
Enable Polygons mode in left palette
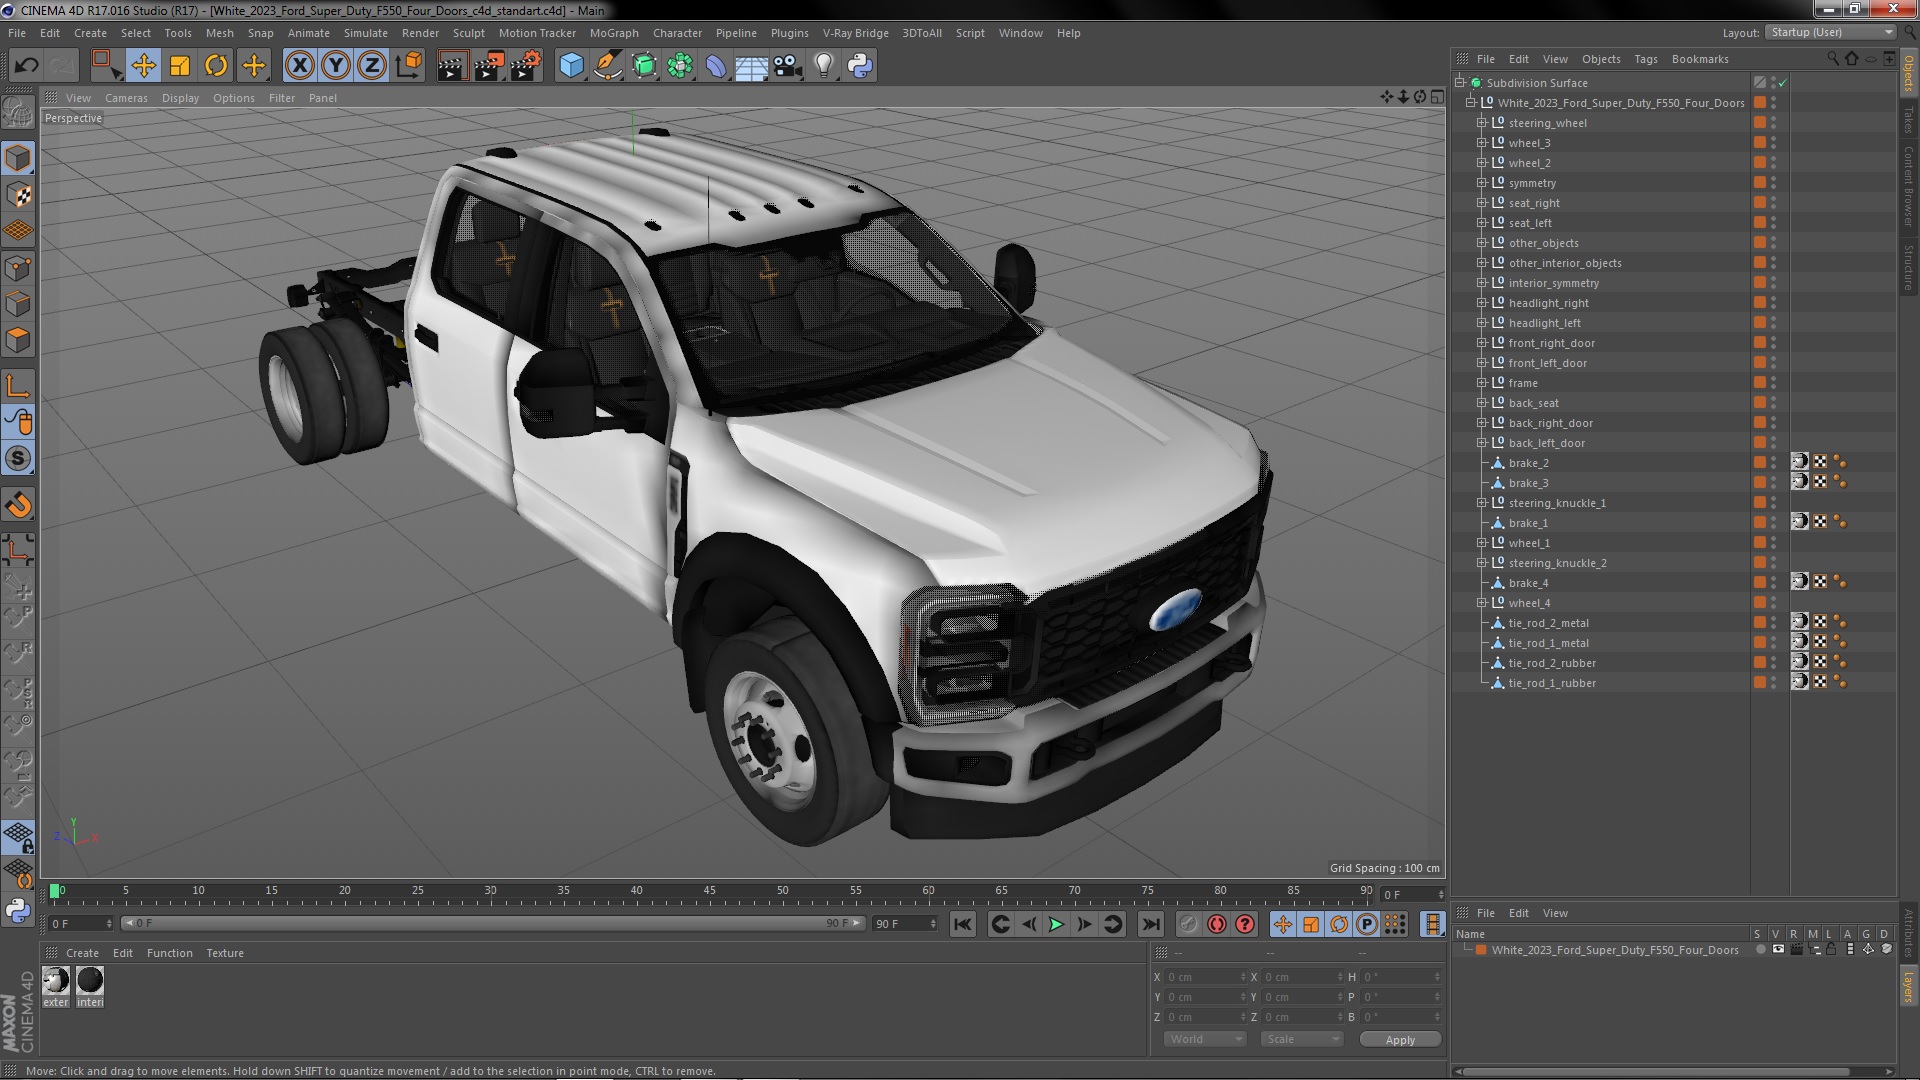click(18, 341)
